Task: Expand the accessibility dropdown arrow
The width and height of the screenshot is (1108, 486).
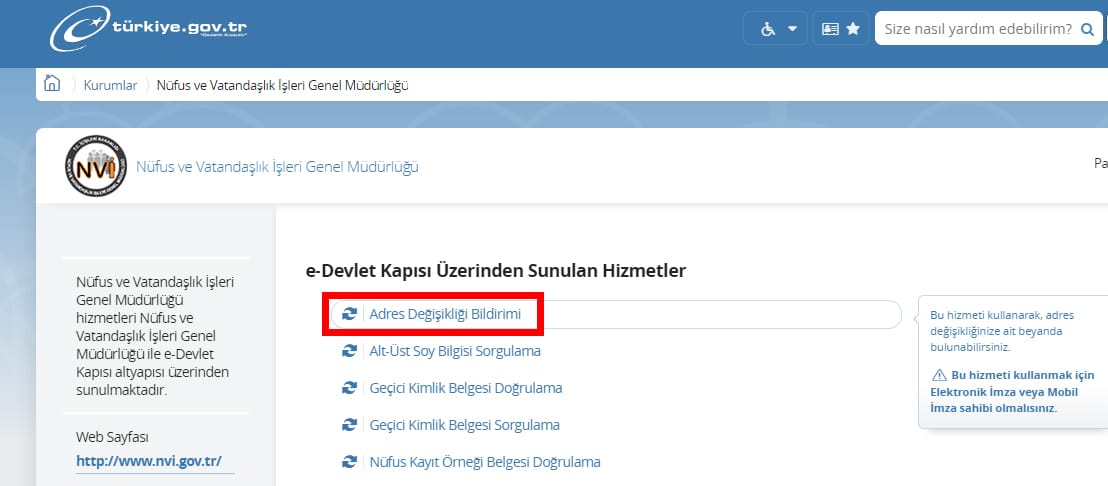Action: click(x=792, y=29)
